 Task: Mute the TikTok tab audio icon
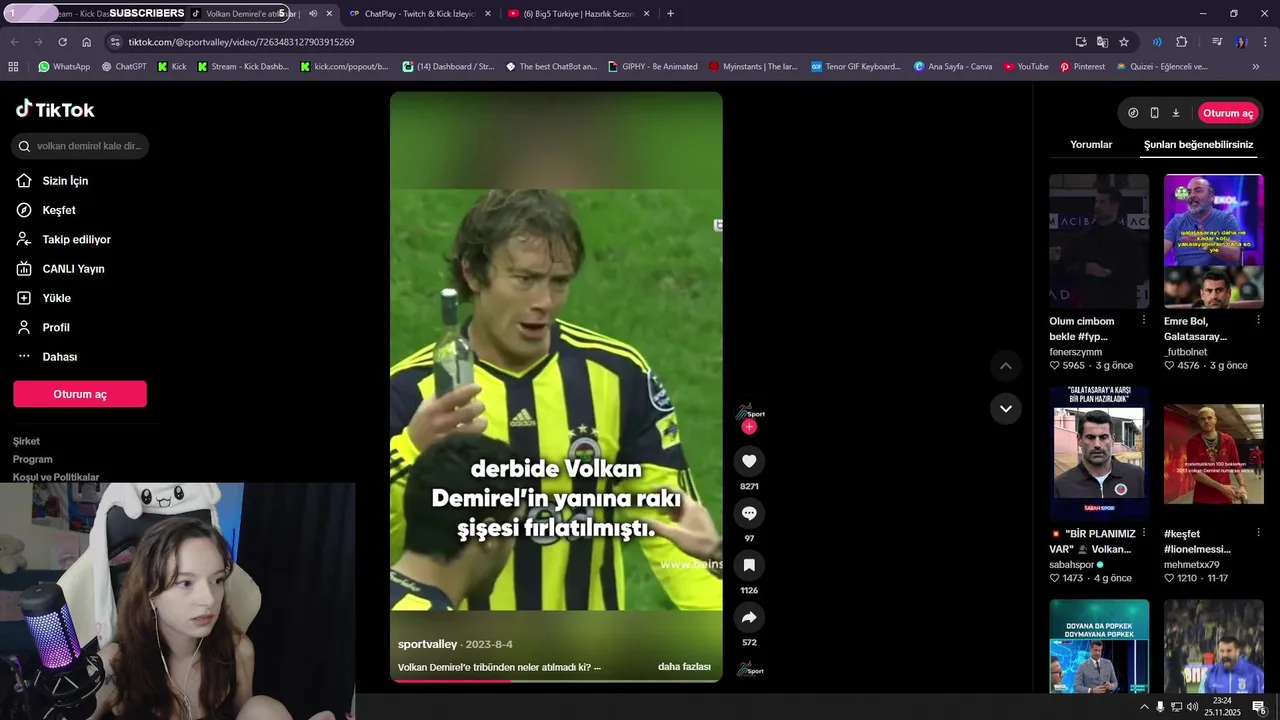point(313,14)
